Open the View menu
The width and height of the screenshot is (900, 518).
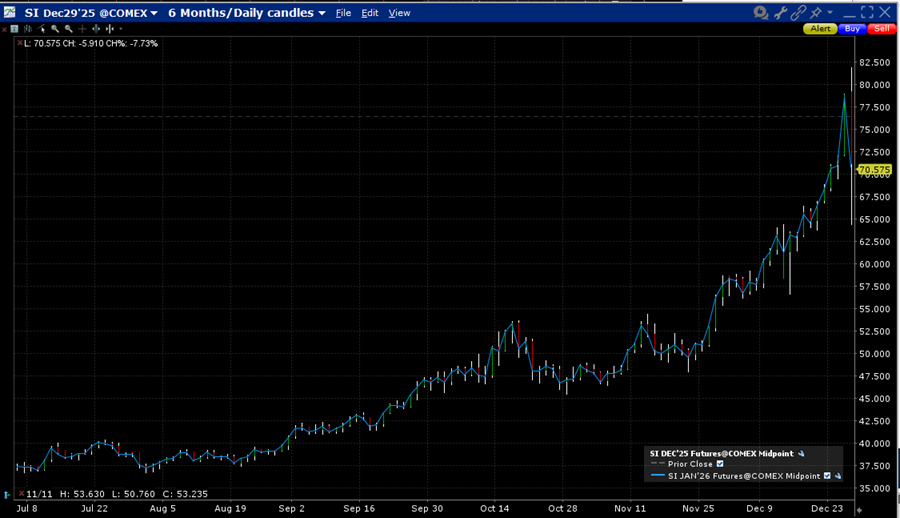(399, 13)
